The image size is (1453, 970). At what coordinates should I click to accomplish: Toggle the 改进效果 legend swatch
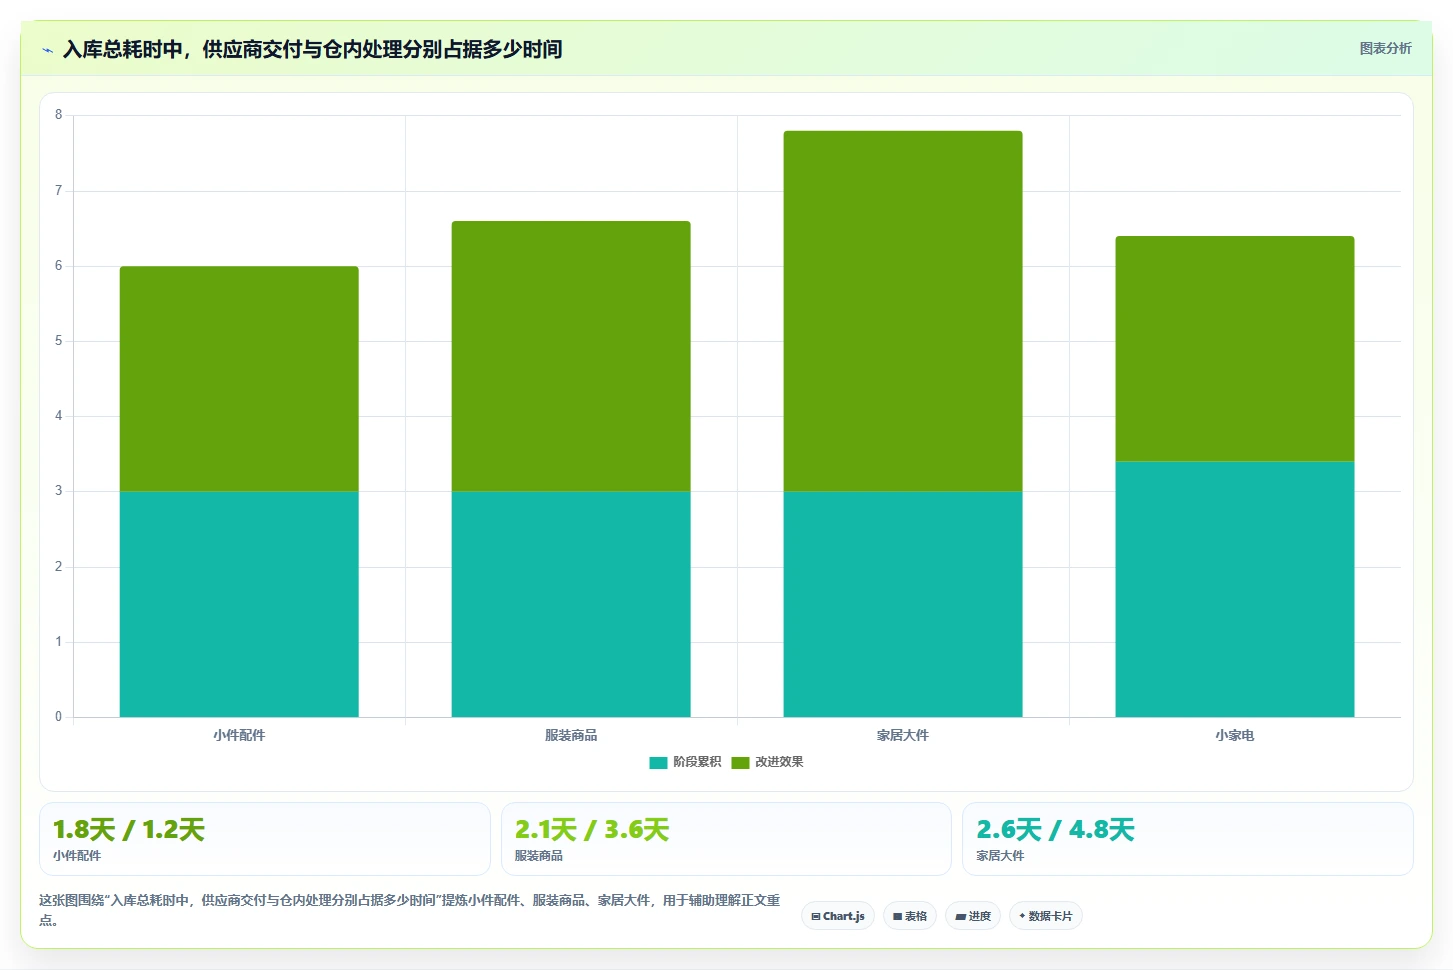point(740,763)
